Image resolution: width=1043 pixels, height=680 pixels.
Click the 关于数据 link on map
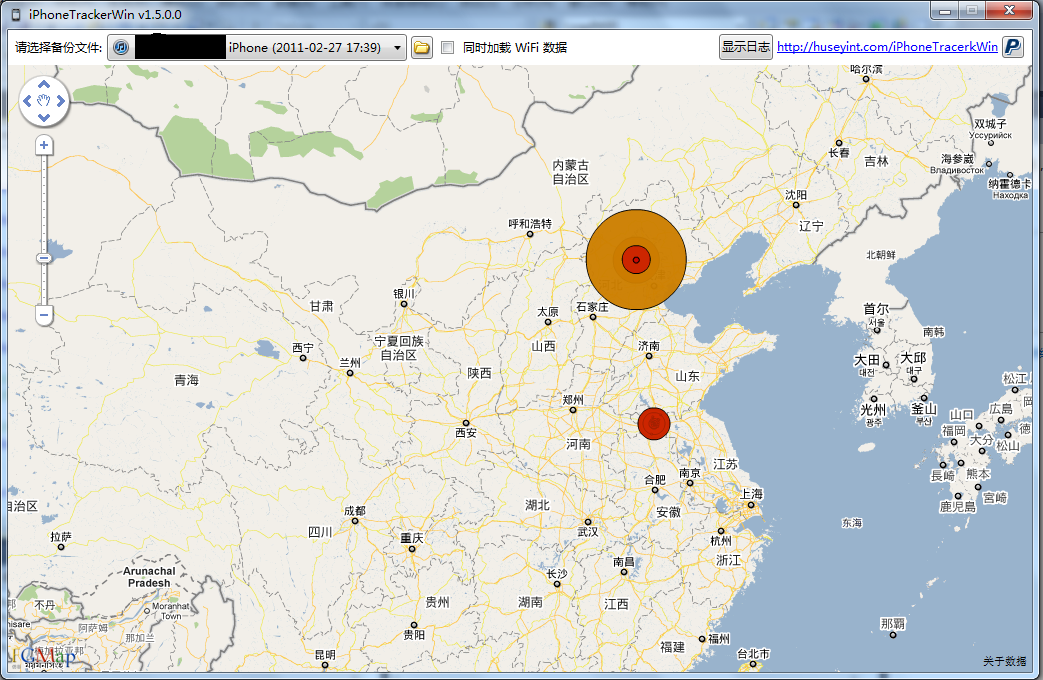[x=1004, y=661]
